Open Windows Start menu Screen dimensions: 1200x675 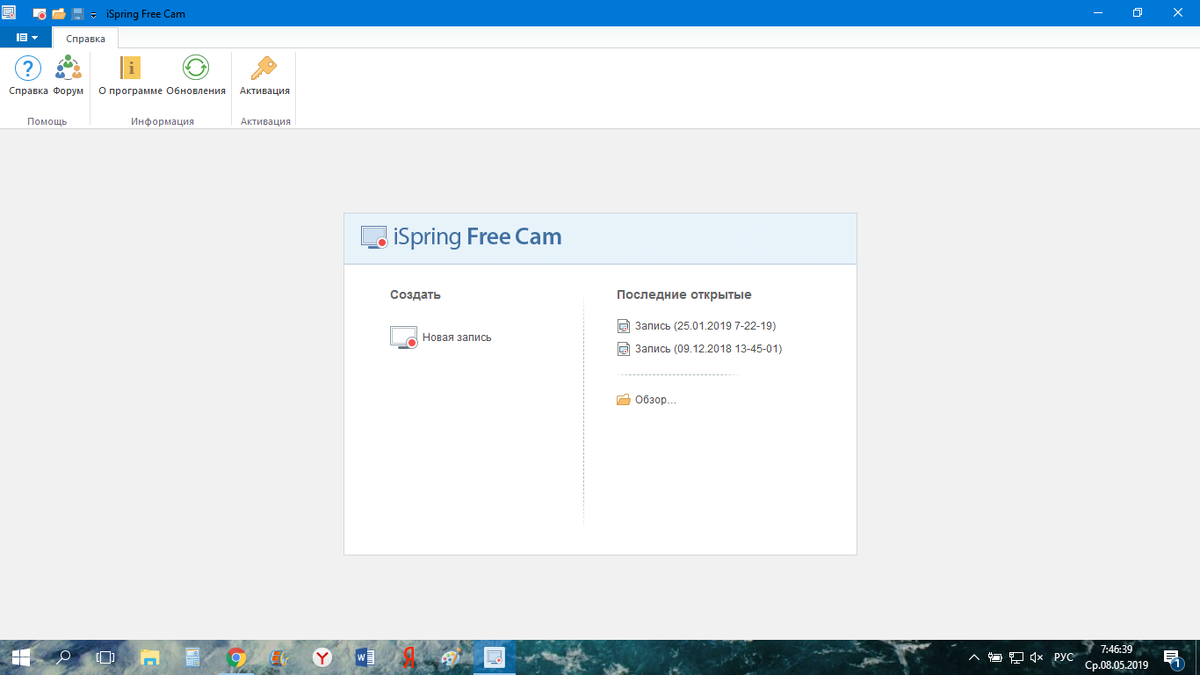(x=20, y=657)
